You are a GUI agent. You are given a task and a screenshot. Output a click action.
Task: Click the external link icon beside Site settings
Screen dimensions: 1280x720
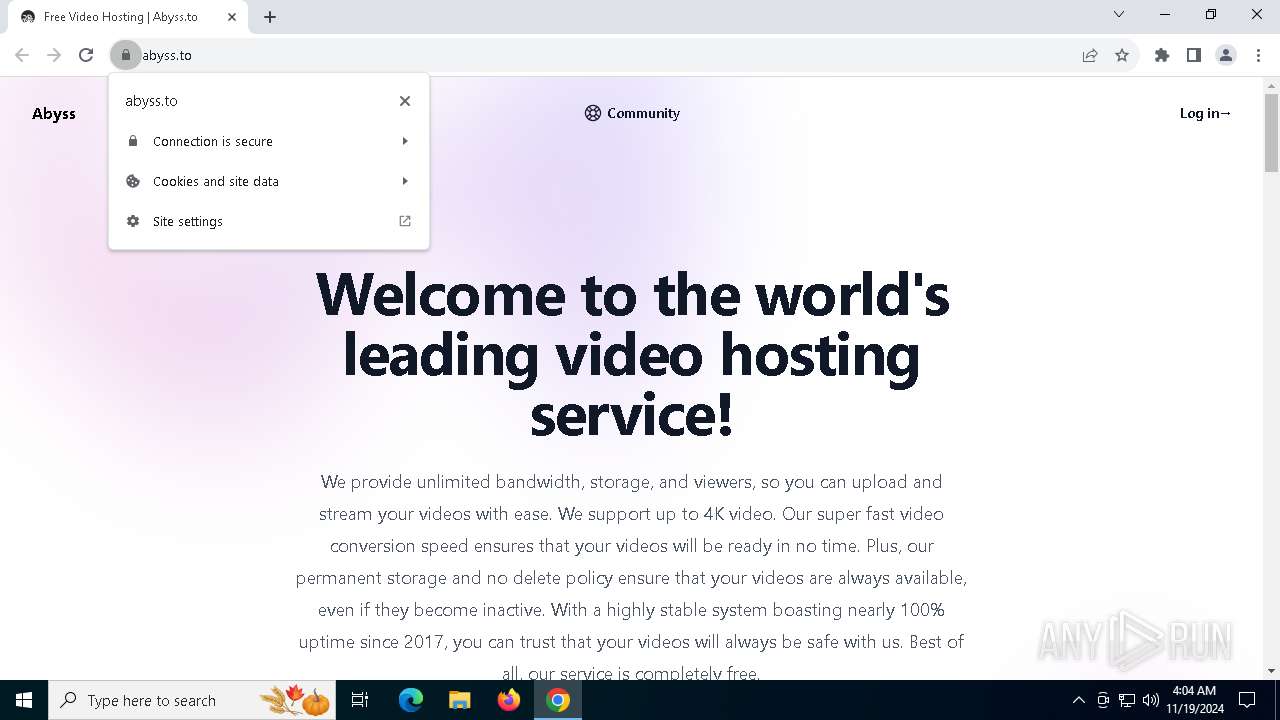point(405,221)
